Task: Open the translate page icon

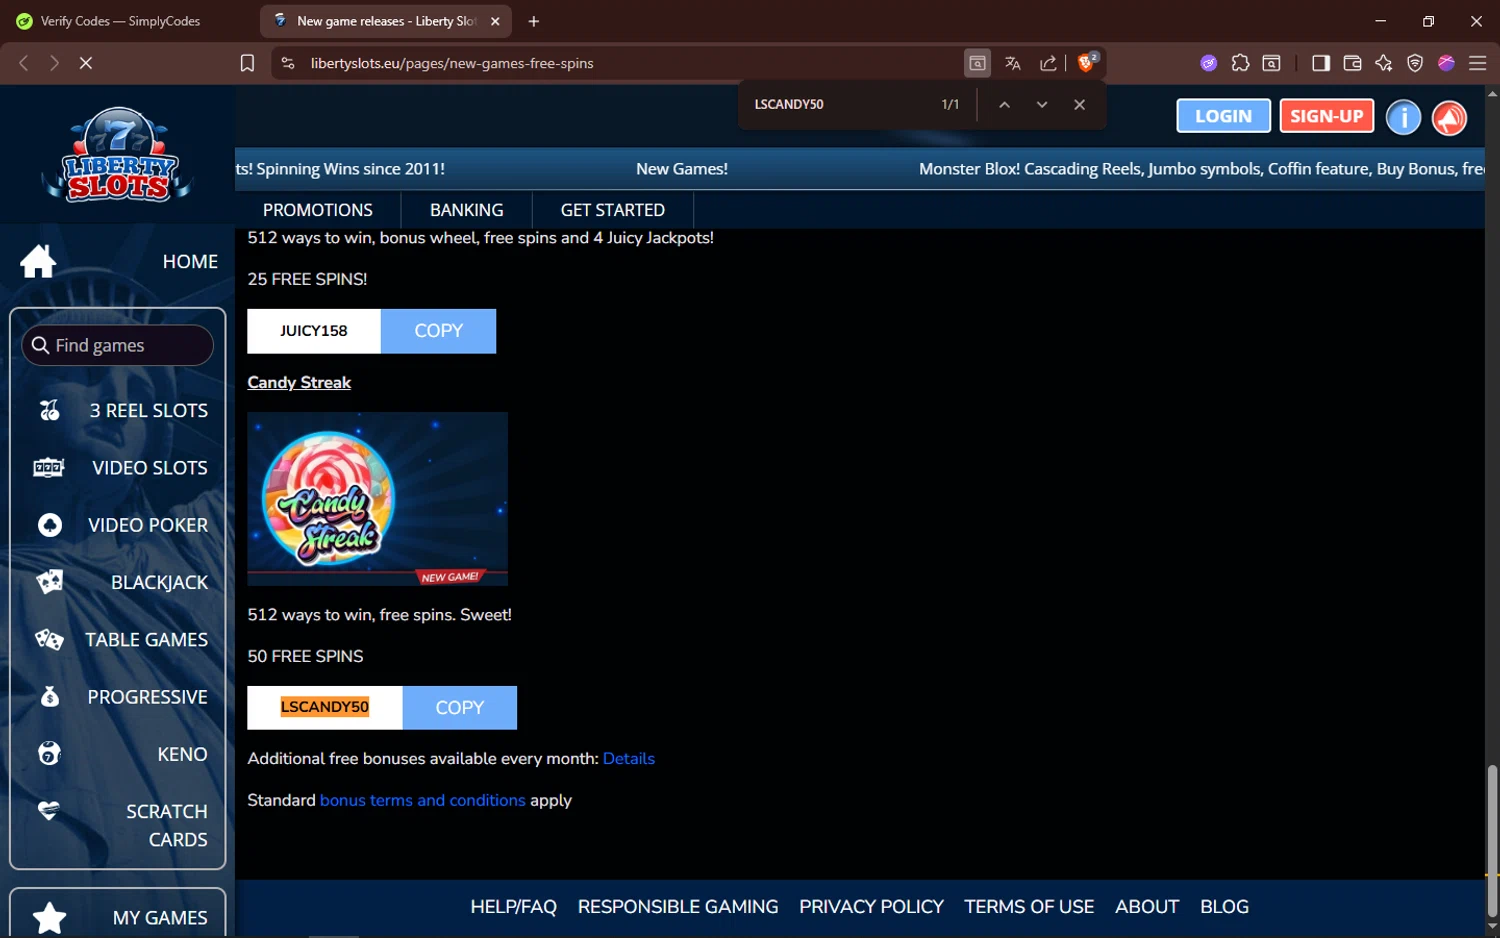Action: tap(1013, 63)
